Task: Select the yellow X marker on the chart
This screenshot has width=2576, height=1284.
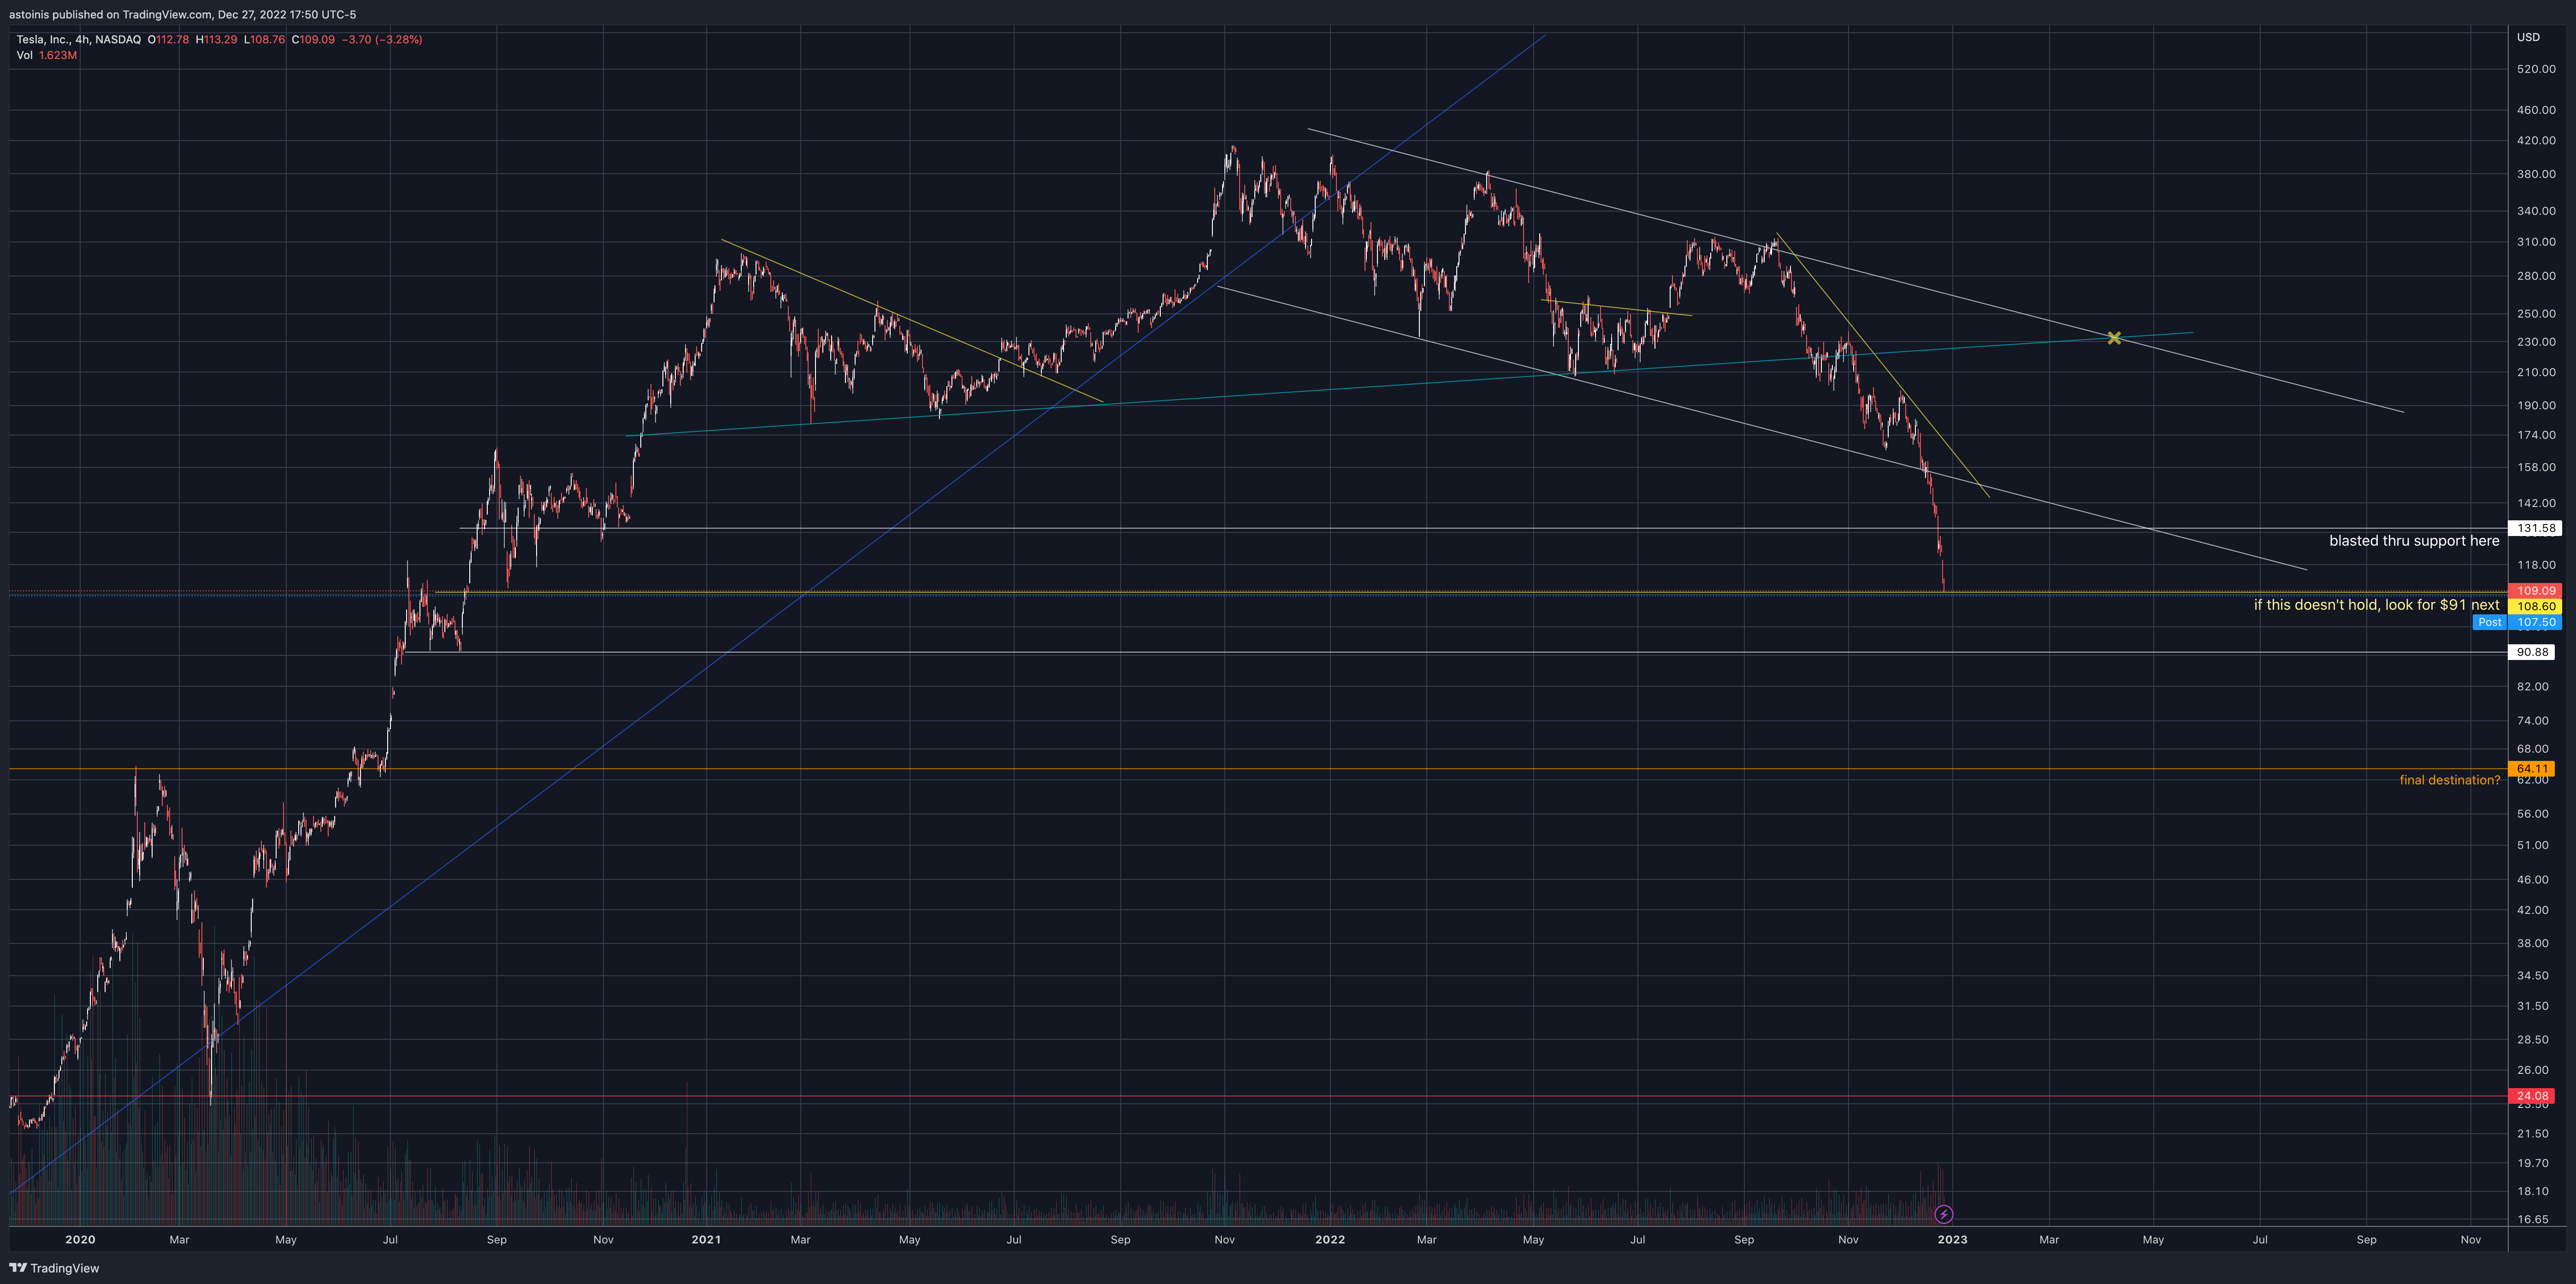Action: 2114,338
